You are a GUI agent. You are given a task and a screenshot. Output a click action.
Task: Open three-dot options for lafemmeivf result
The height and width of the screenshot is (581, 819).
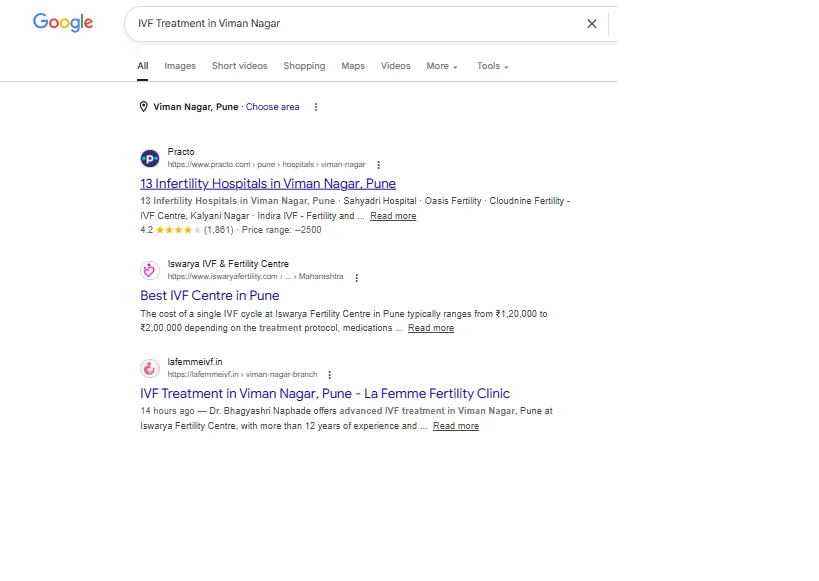click(x=330, y=375)
